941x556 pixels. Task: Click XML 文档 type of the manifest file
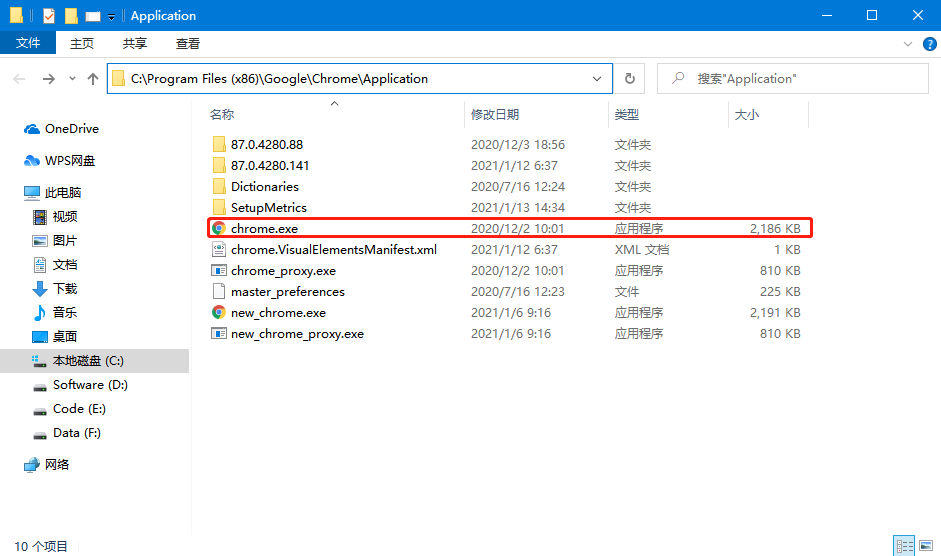(x=642, y=249)
